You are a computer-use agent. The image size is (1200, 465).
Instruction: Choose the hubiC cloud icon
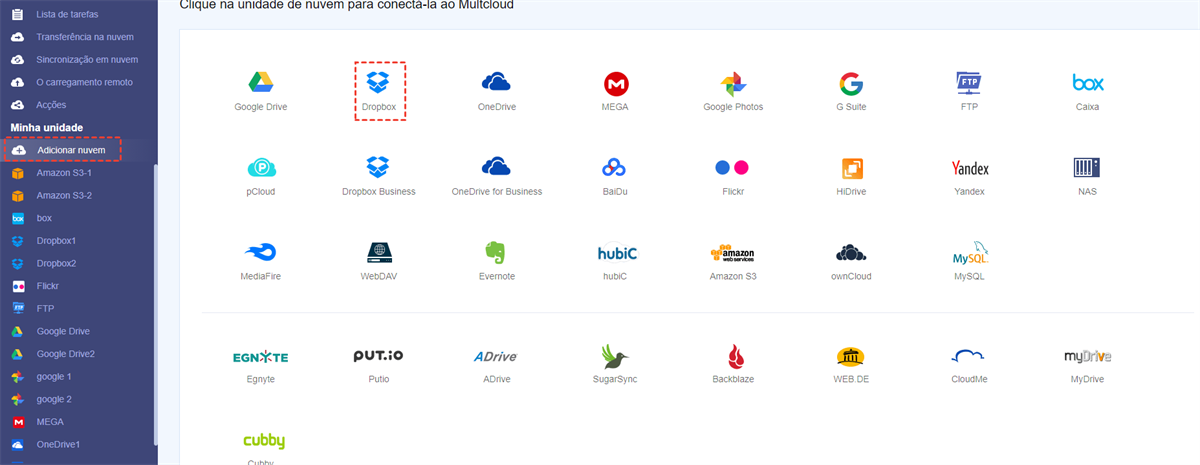coord(615,253)
